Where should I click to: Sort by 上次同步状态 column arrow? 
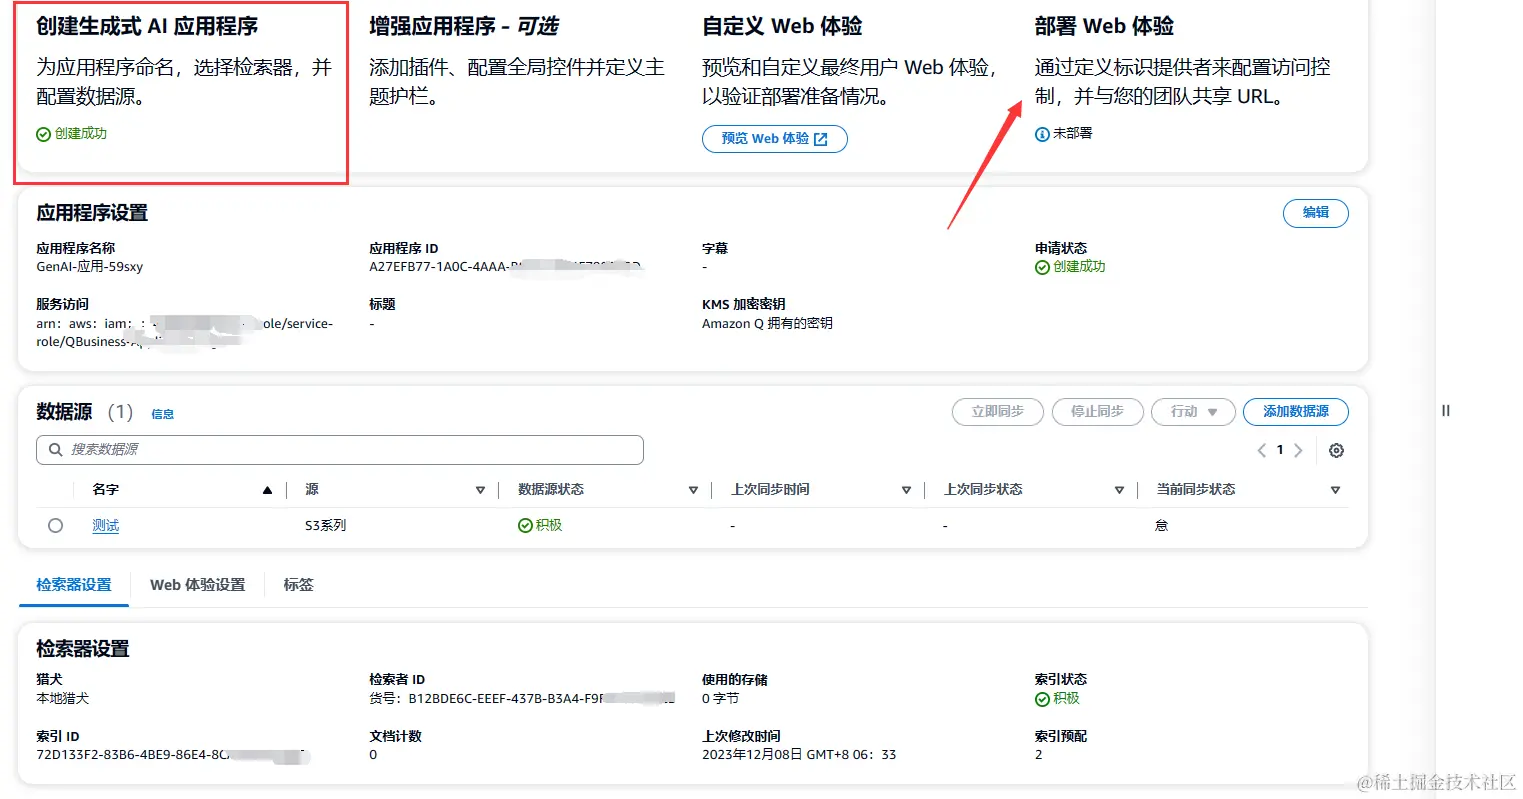1119,490
